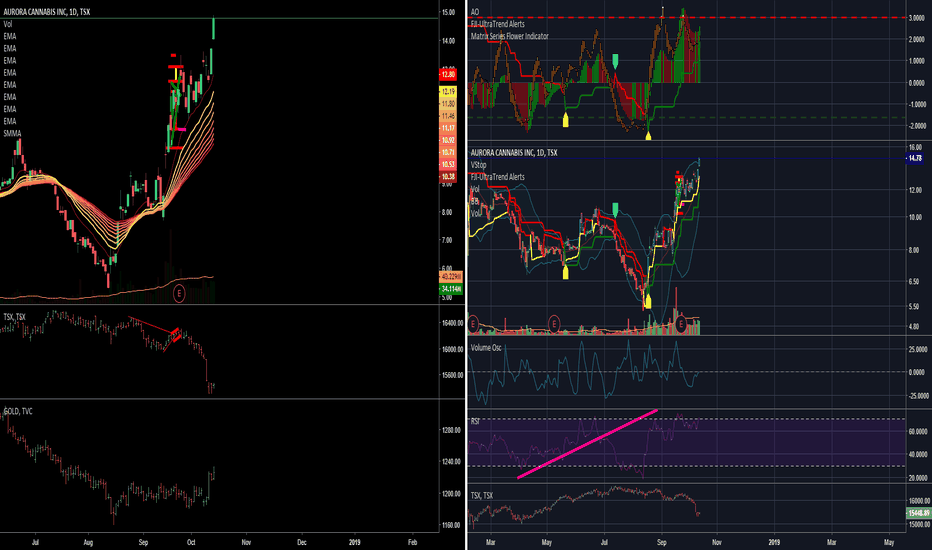
Task: Click the earnings E marker near October on the right chart
Action: click(x=681, y=325)
